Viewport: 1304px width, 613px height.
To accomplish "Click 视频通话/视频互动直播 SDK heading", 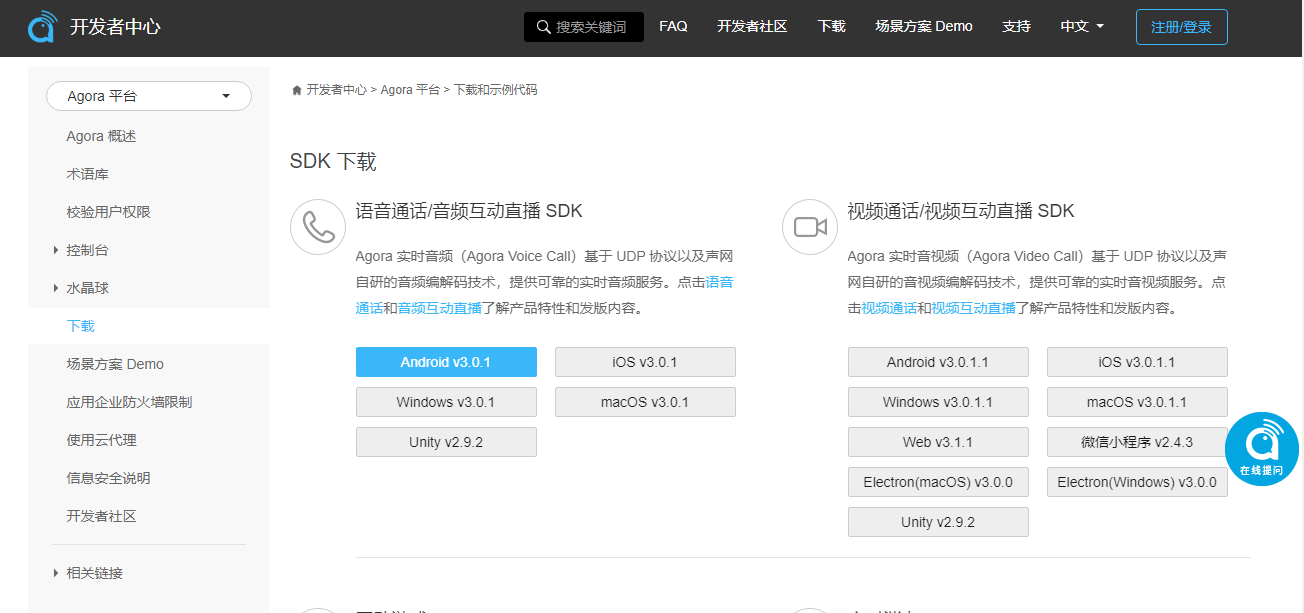I will coord(961,211).
